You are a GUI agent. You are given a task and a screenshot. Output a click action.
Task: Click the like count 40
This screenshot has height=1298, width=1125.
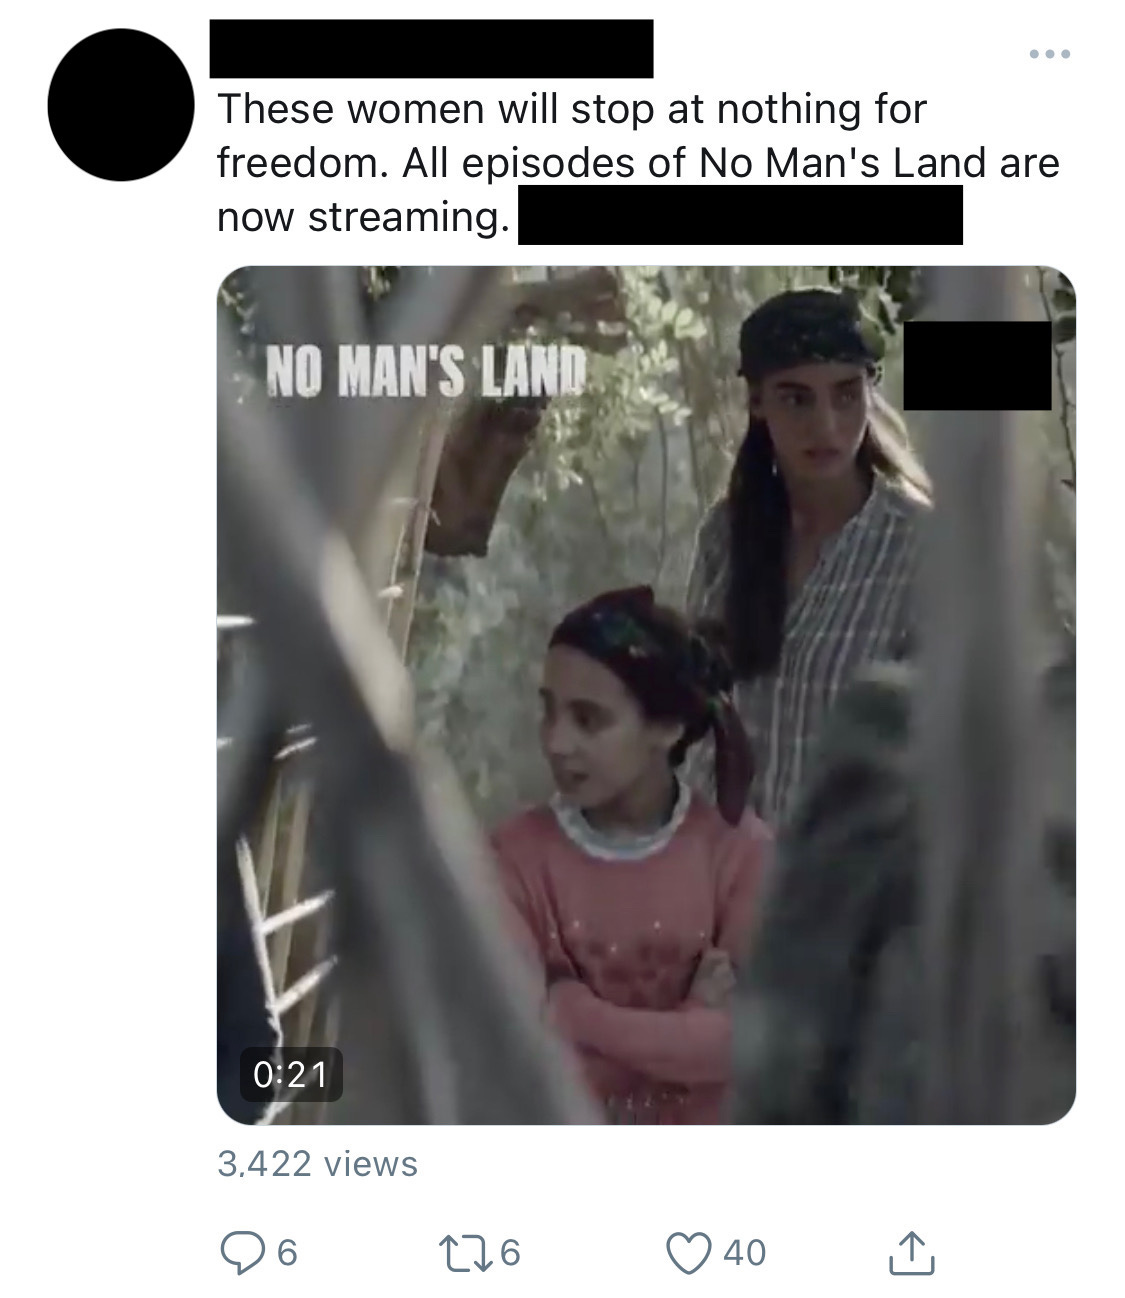[x=744, y=1252]
